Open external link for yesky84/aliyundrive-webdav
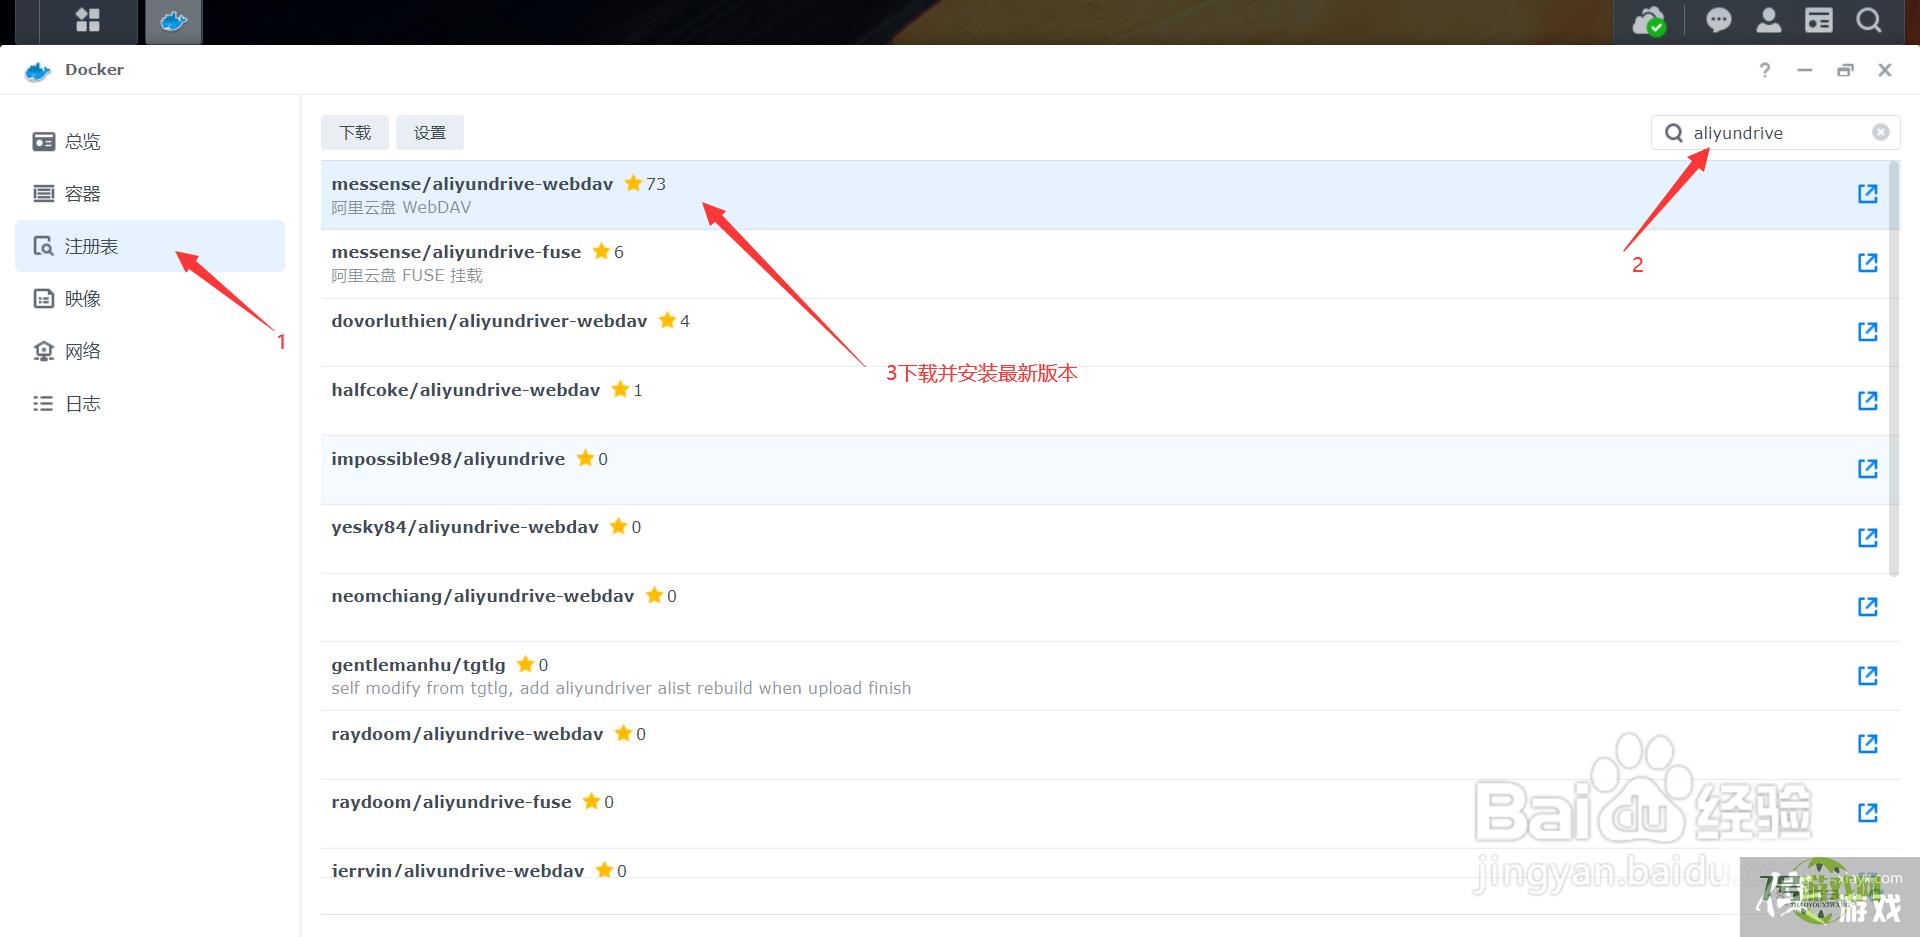1920x937 pixels. [1867, 537]
